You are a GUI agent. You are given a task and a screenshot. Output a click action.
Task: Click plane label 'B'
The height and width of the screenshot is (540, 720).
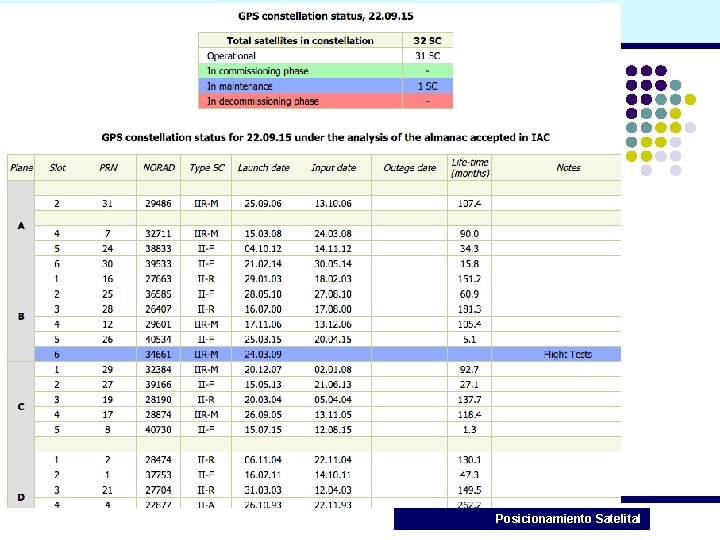(21, 316)
